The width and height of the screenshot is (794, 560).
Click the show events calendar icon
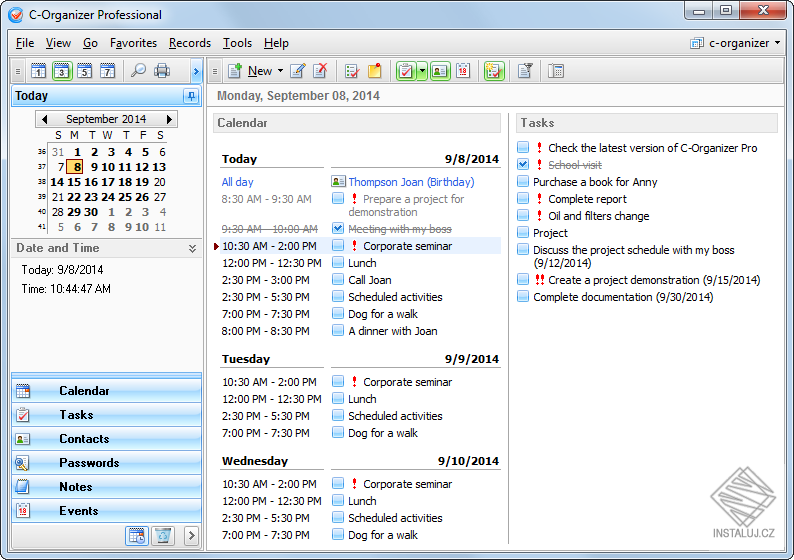coord(463,71)
